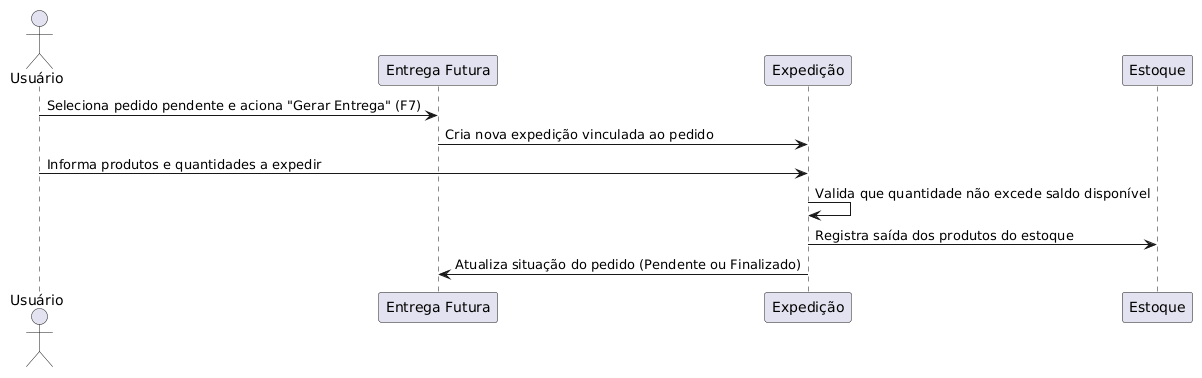Click 'Cria nova expedição vinculada ao pedido' message

580,135
